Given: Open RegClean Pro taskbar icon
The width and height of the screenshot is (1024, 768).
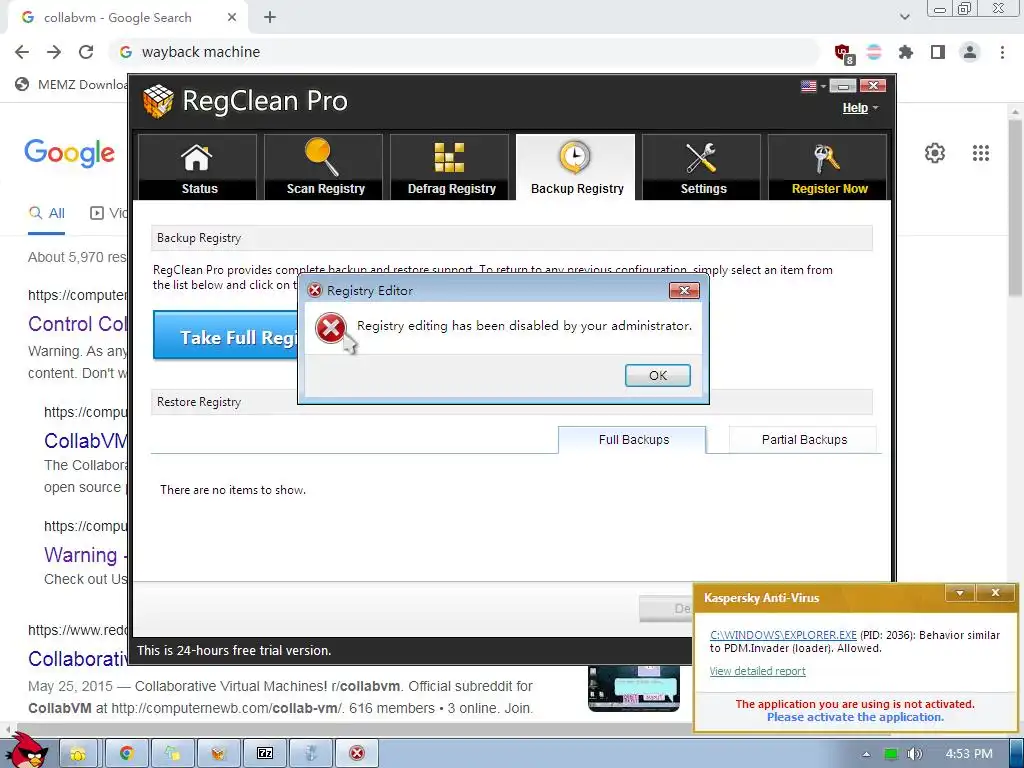Looking at the screenshot, I should point(218,754).
